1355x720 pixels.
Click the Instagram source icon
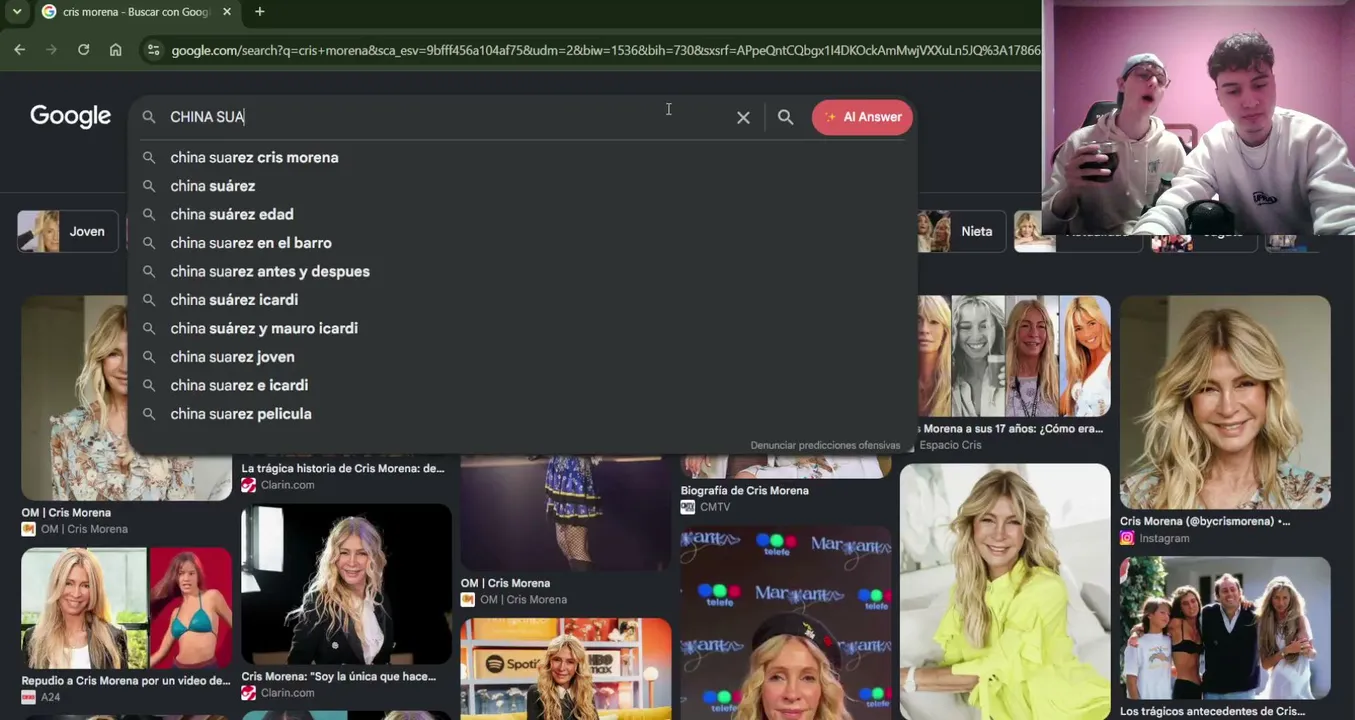(1127, 538)
